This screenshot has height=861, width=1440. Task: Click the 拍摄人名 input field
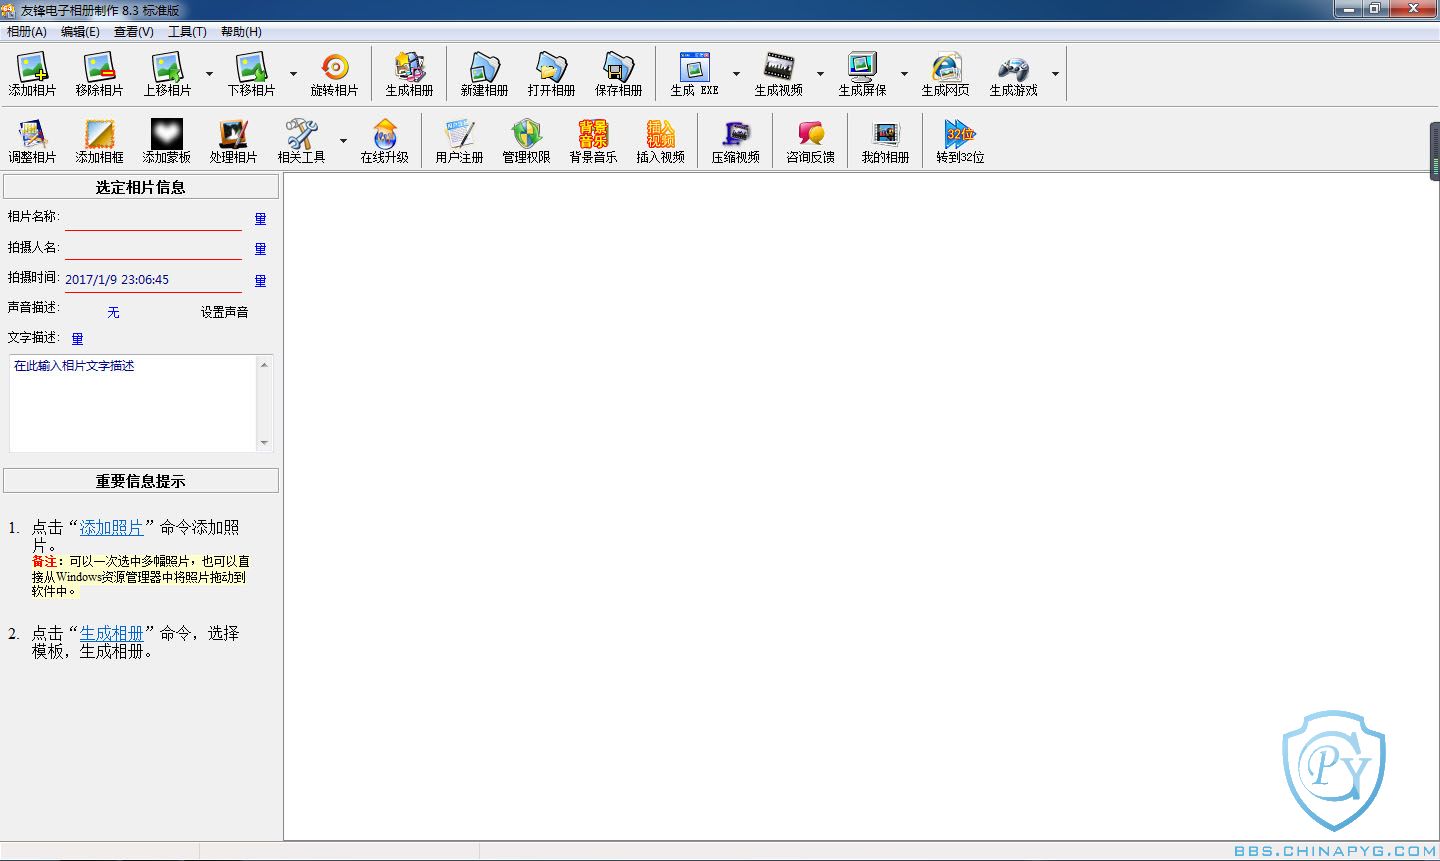point(153,249)
